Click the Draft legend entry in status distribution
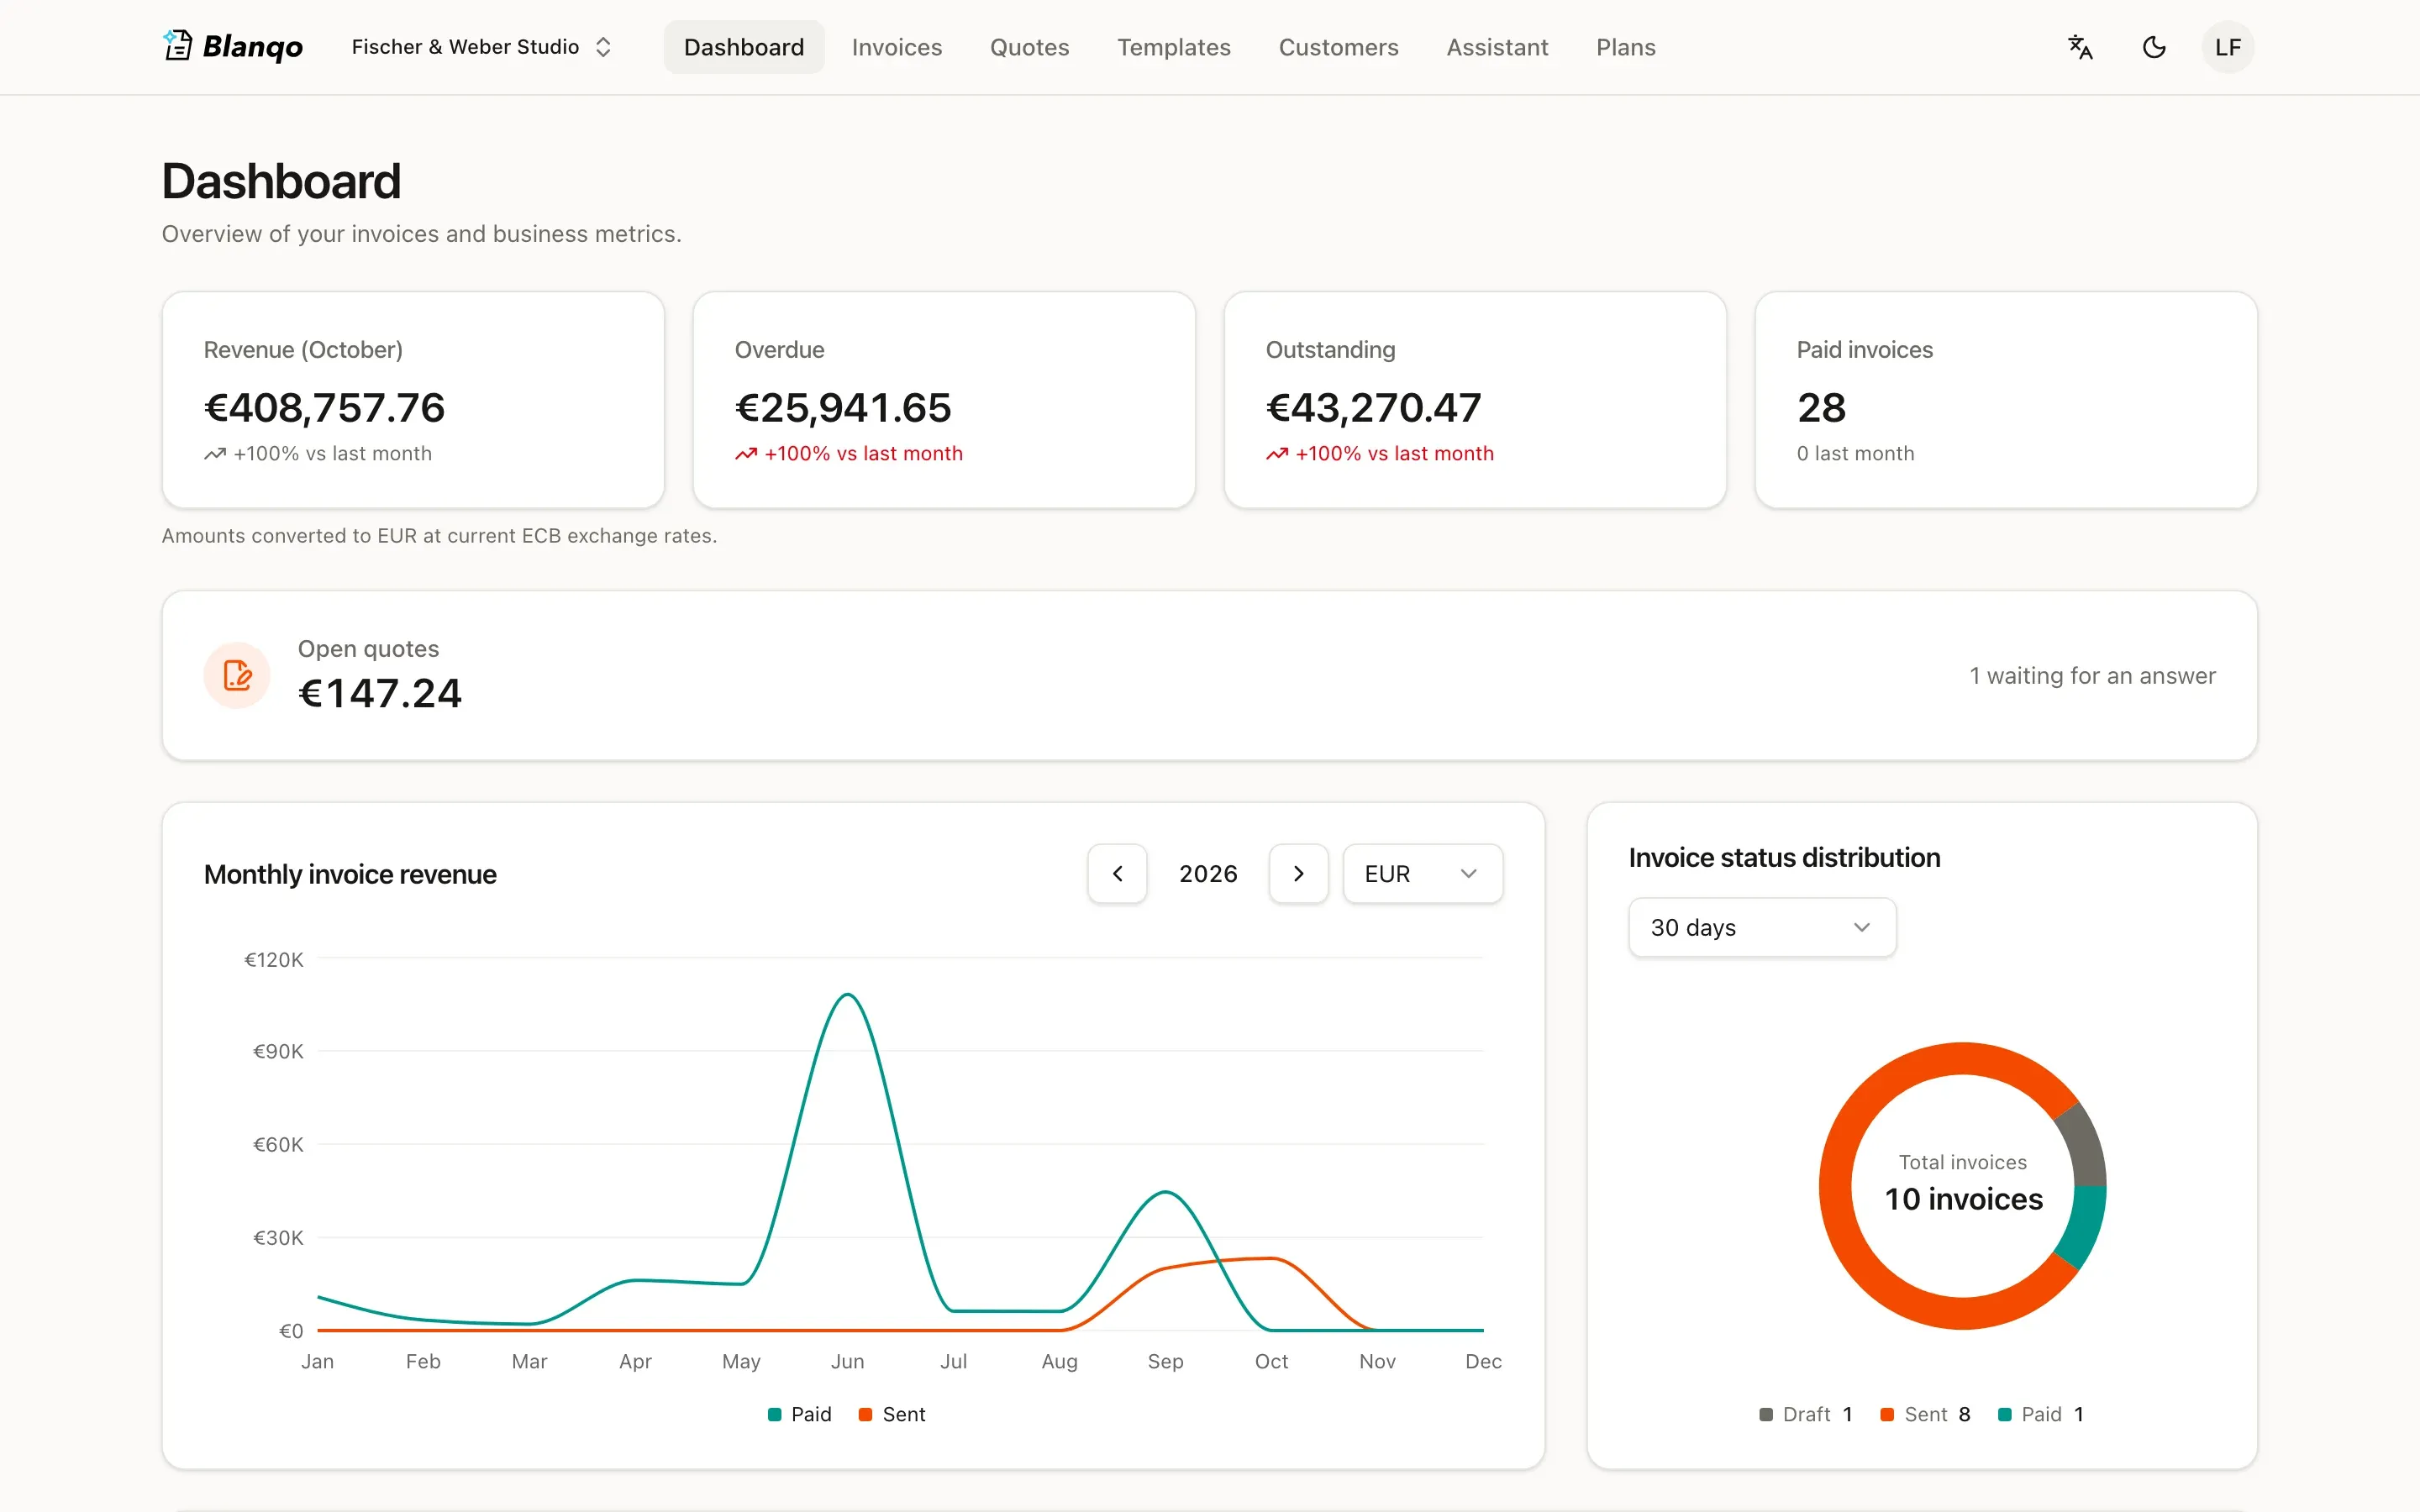The height and width of the screenshot is (1512, 2420). (x=1806, y=1414)
